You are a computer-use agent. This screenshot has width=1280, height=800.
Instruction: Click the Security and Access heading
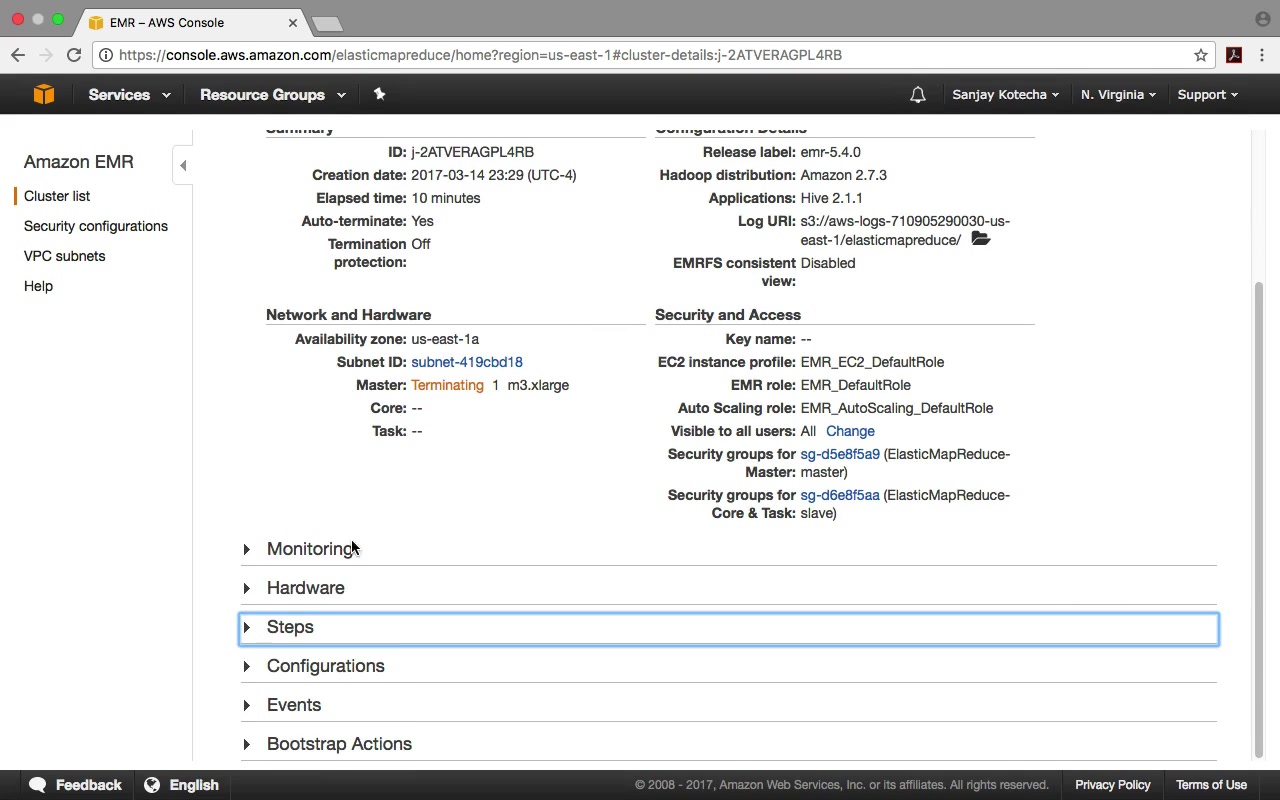[x=728, y=315]
